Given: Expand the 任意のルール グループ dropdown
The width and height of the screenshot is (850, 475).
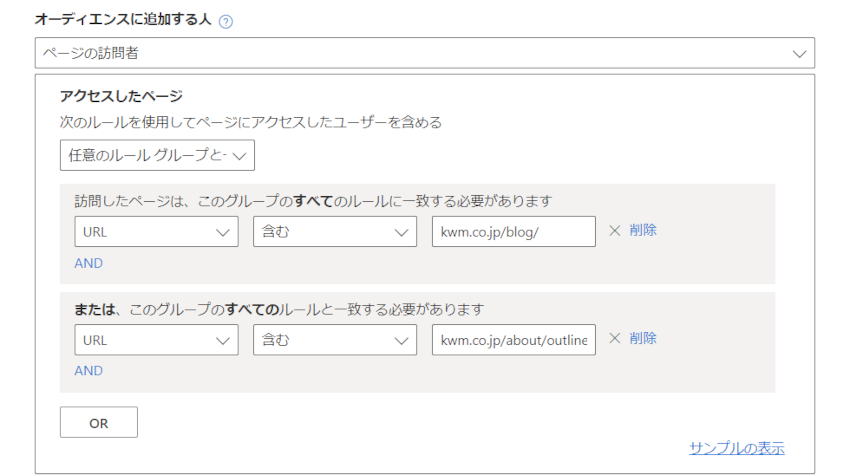Looking at the screenshot, I should (x=157, y=156).
